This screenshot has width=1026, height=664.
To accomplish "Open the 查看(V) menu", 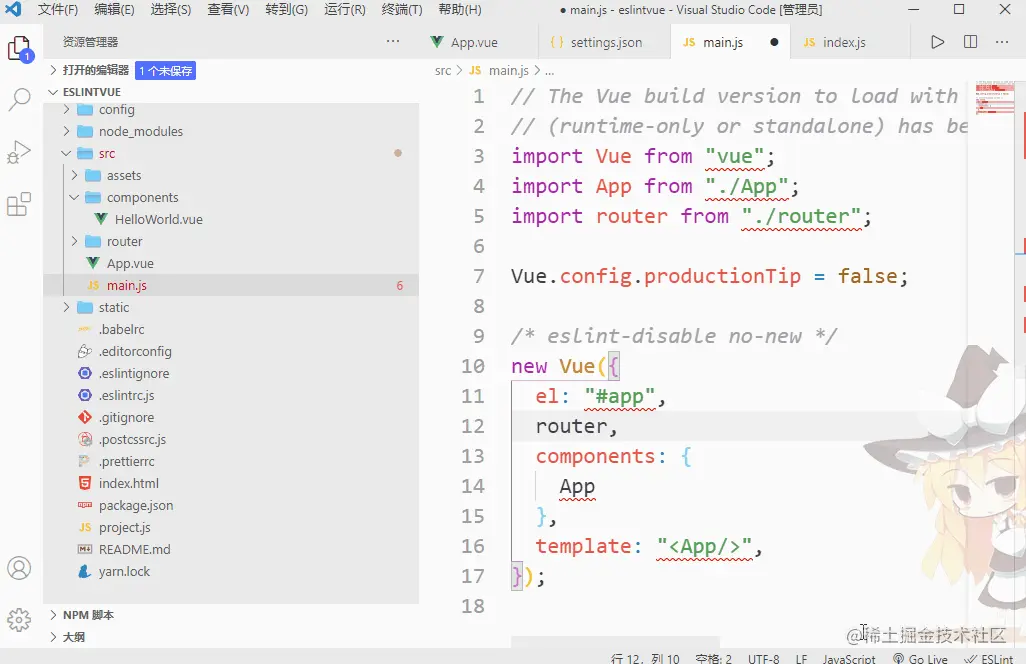I will (x=228, y=9).
